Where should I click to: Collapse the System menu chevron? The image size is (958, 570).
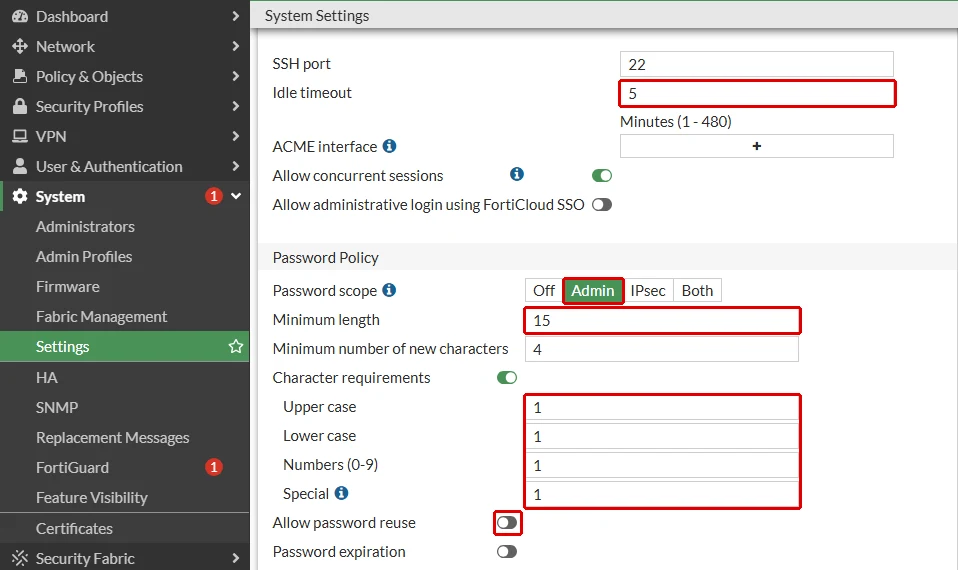pos(236,196)
